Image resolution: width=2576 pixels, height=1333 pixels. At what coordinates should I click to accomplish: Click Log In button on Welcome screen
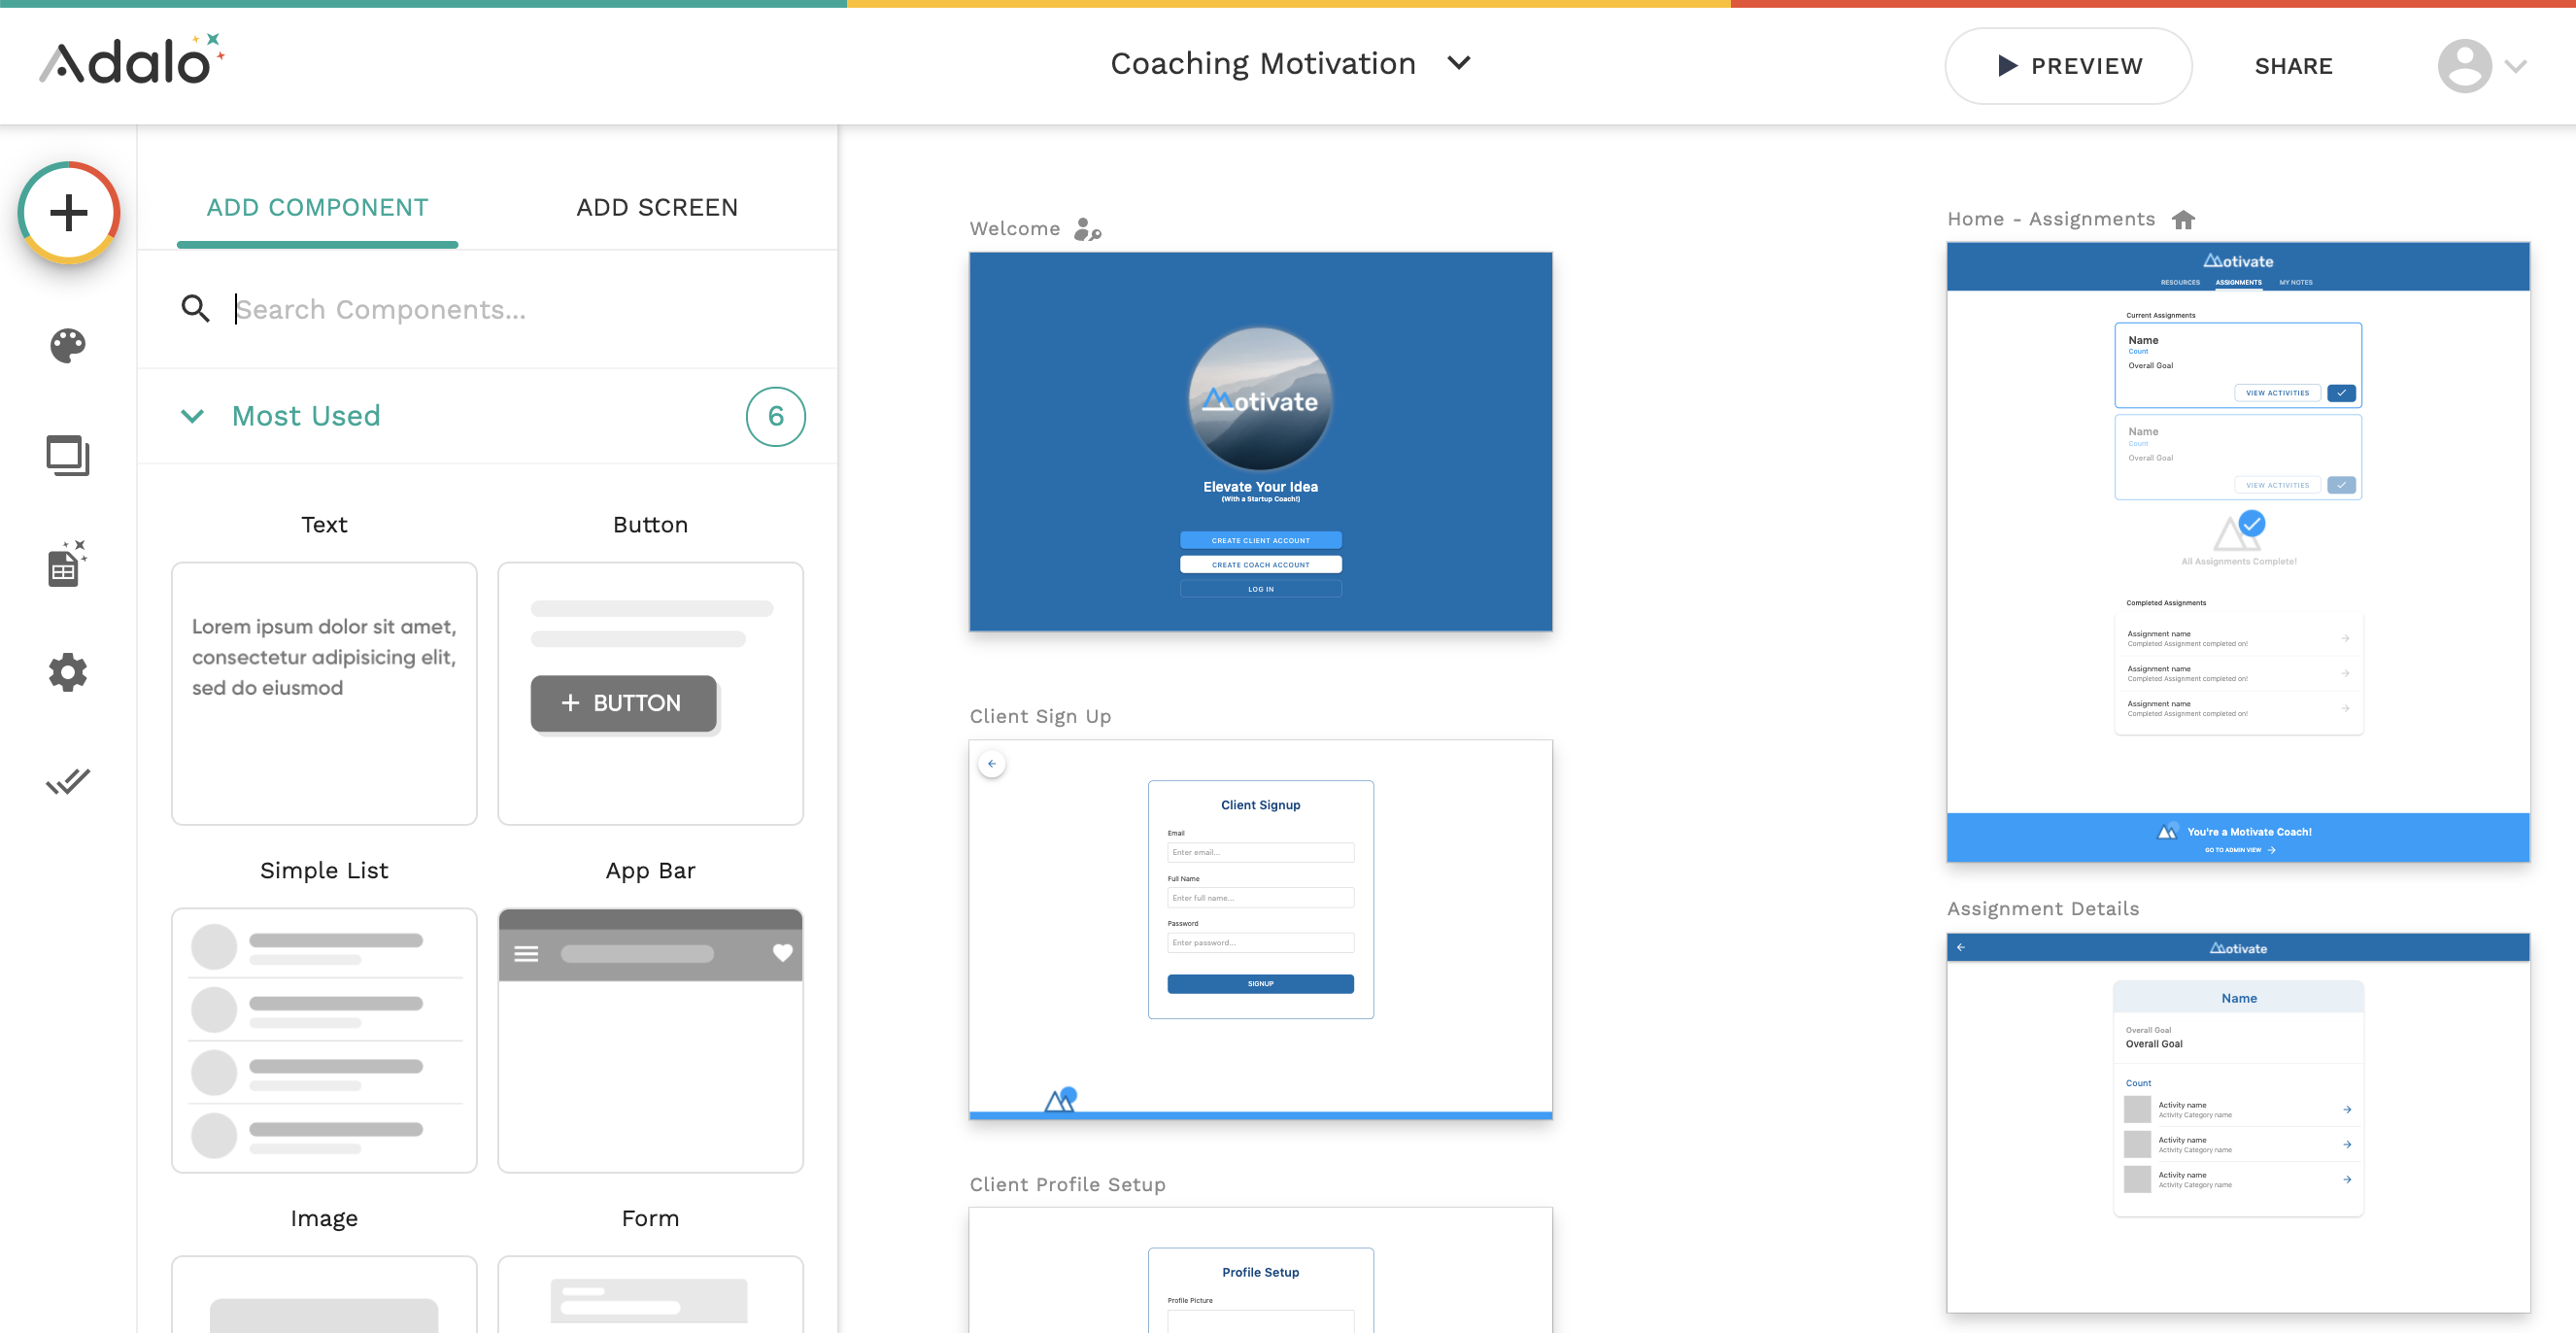coord(1260,589)
